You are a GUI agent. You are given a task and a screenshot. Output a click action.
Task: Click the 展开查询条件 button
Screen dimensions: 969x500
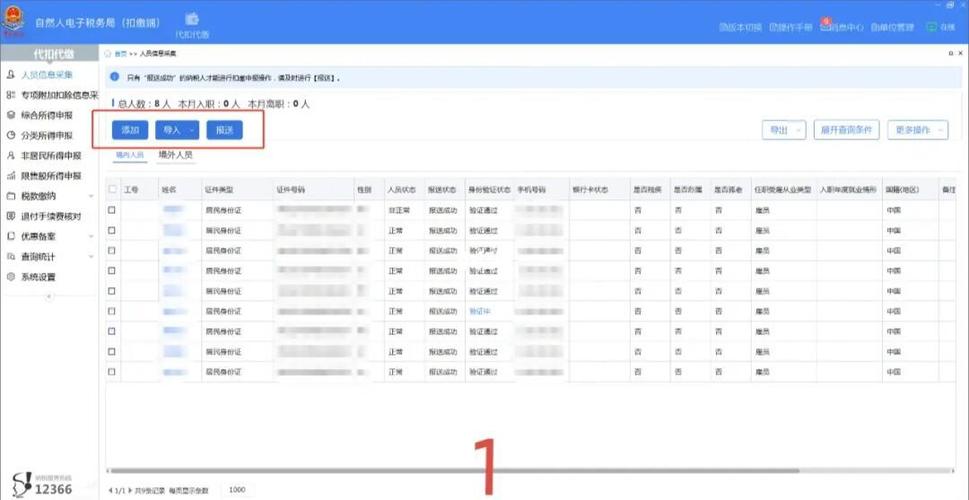[x=846, y=130]
